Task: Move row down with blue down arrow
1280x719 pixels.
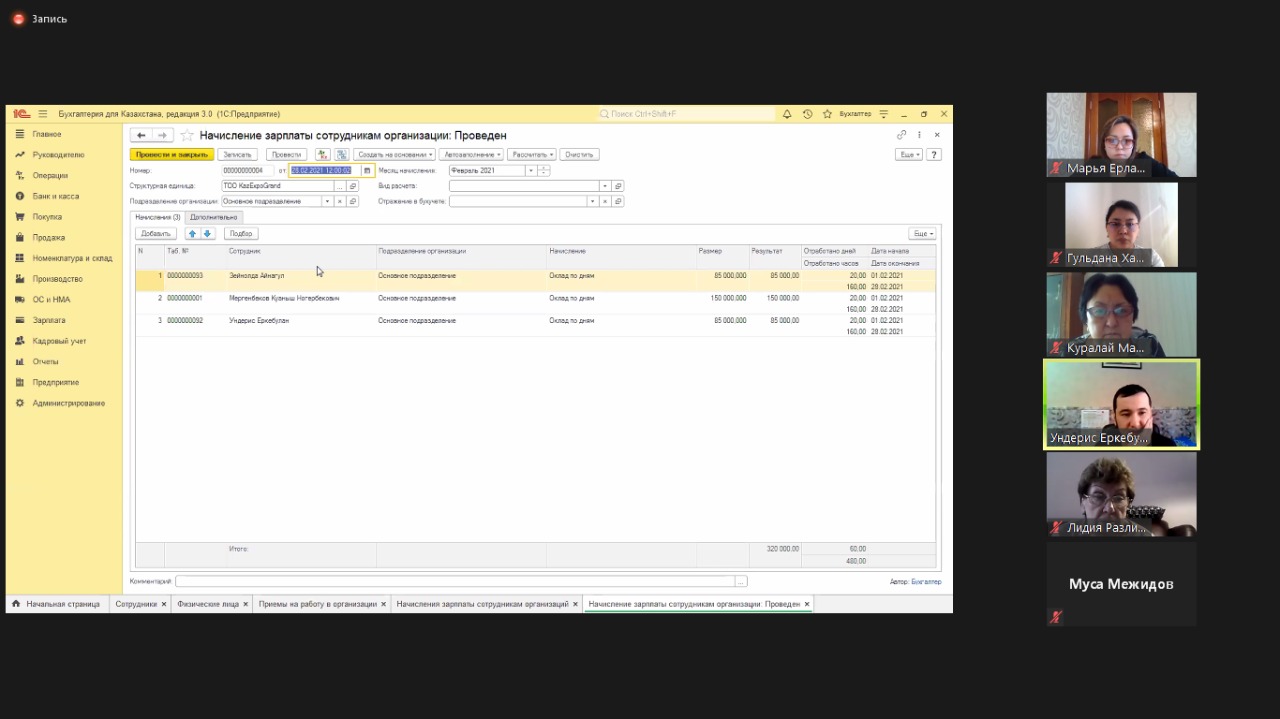Action: click(x=208, y=233)
